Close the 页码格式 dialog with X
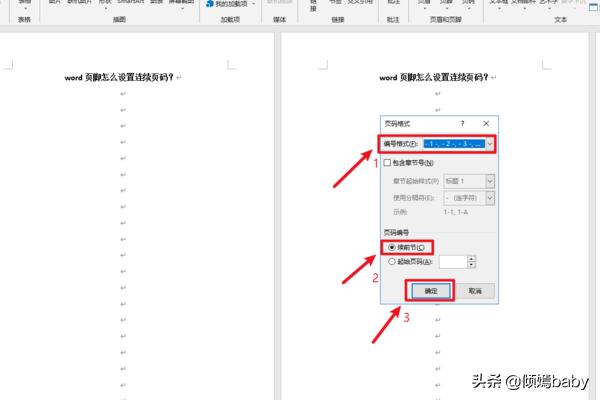 486,123
